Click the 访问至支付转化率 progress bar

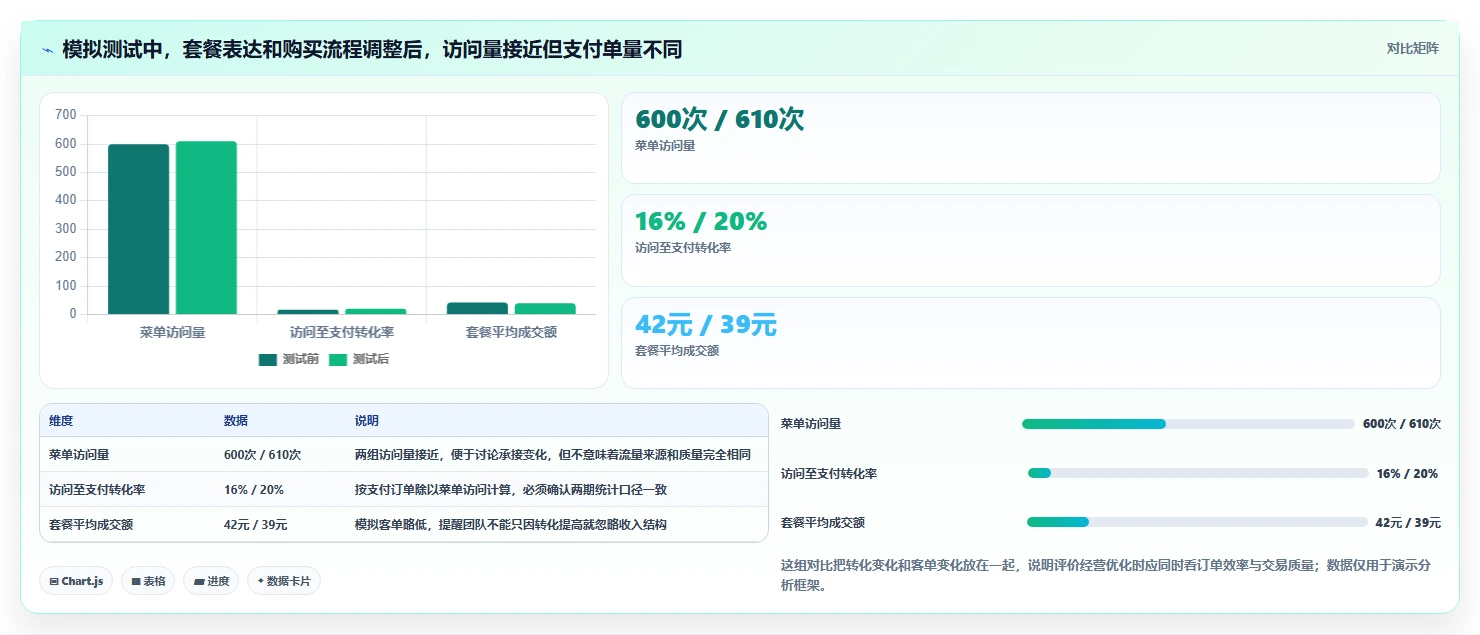click(x=1198, y=473)
